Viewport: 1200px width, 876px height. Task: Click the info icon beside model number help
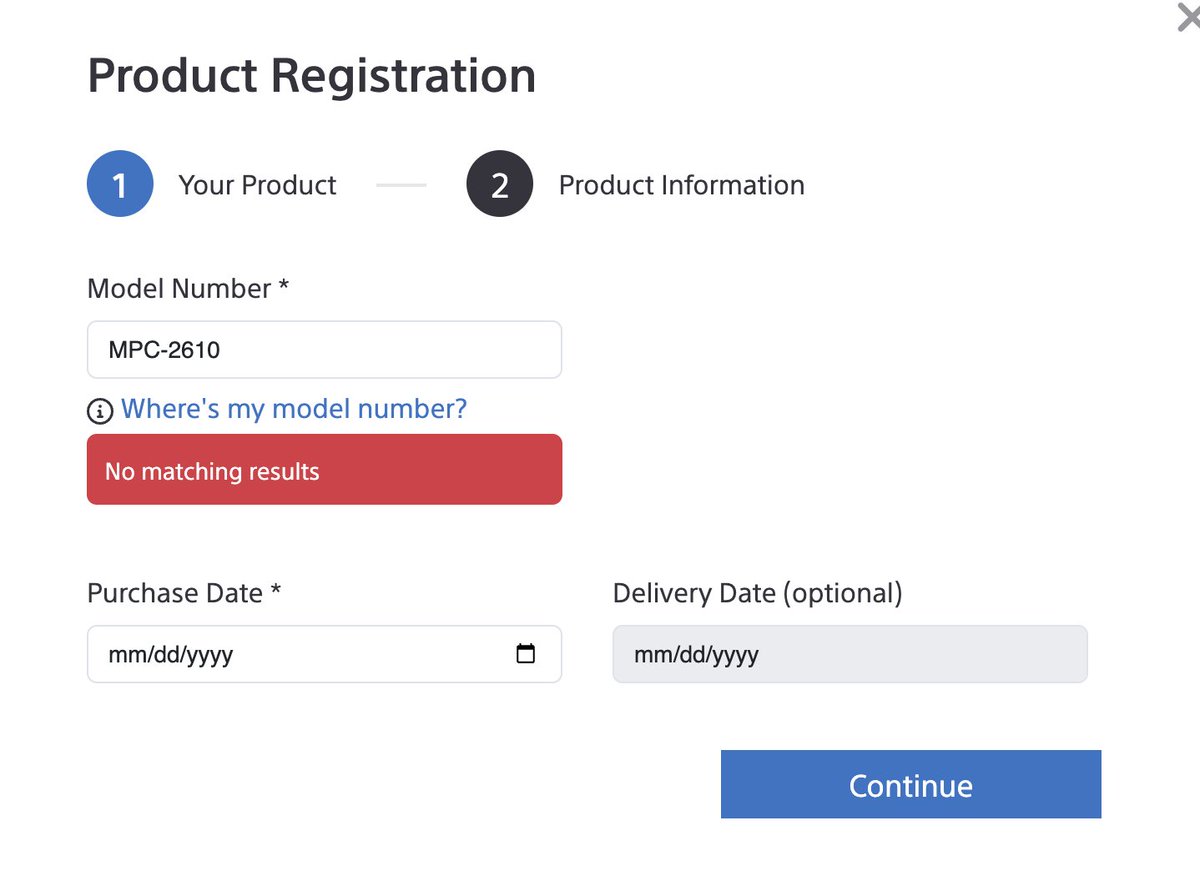point(100,410)
